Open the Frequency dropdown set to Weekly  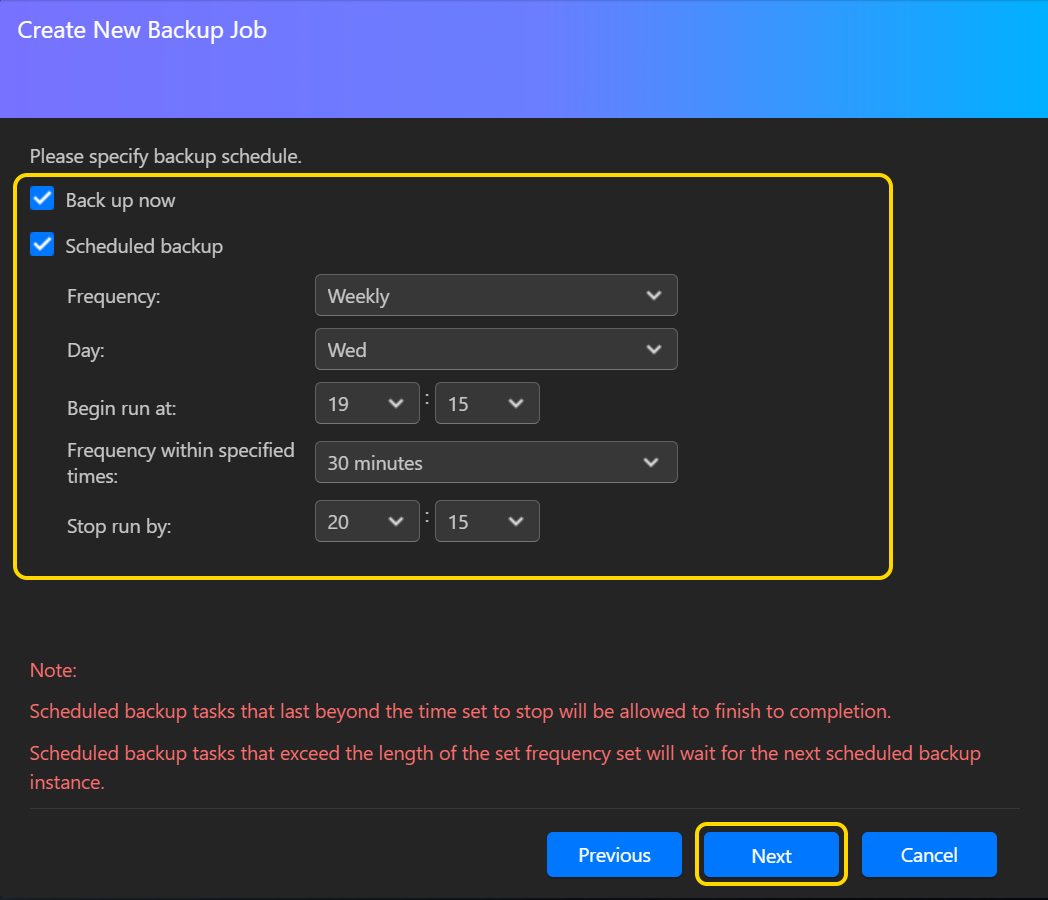tap(495, 296)
